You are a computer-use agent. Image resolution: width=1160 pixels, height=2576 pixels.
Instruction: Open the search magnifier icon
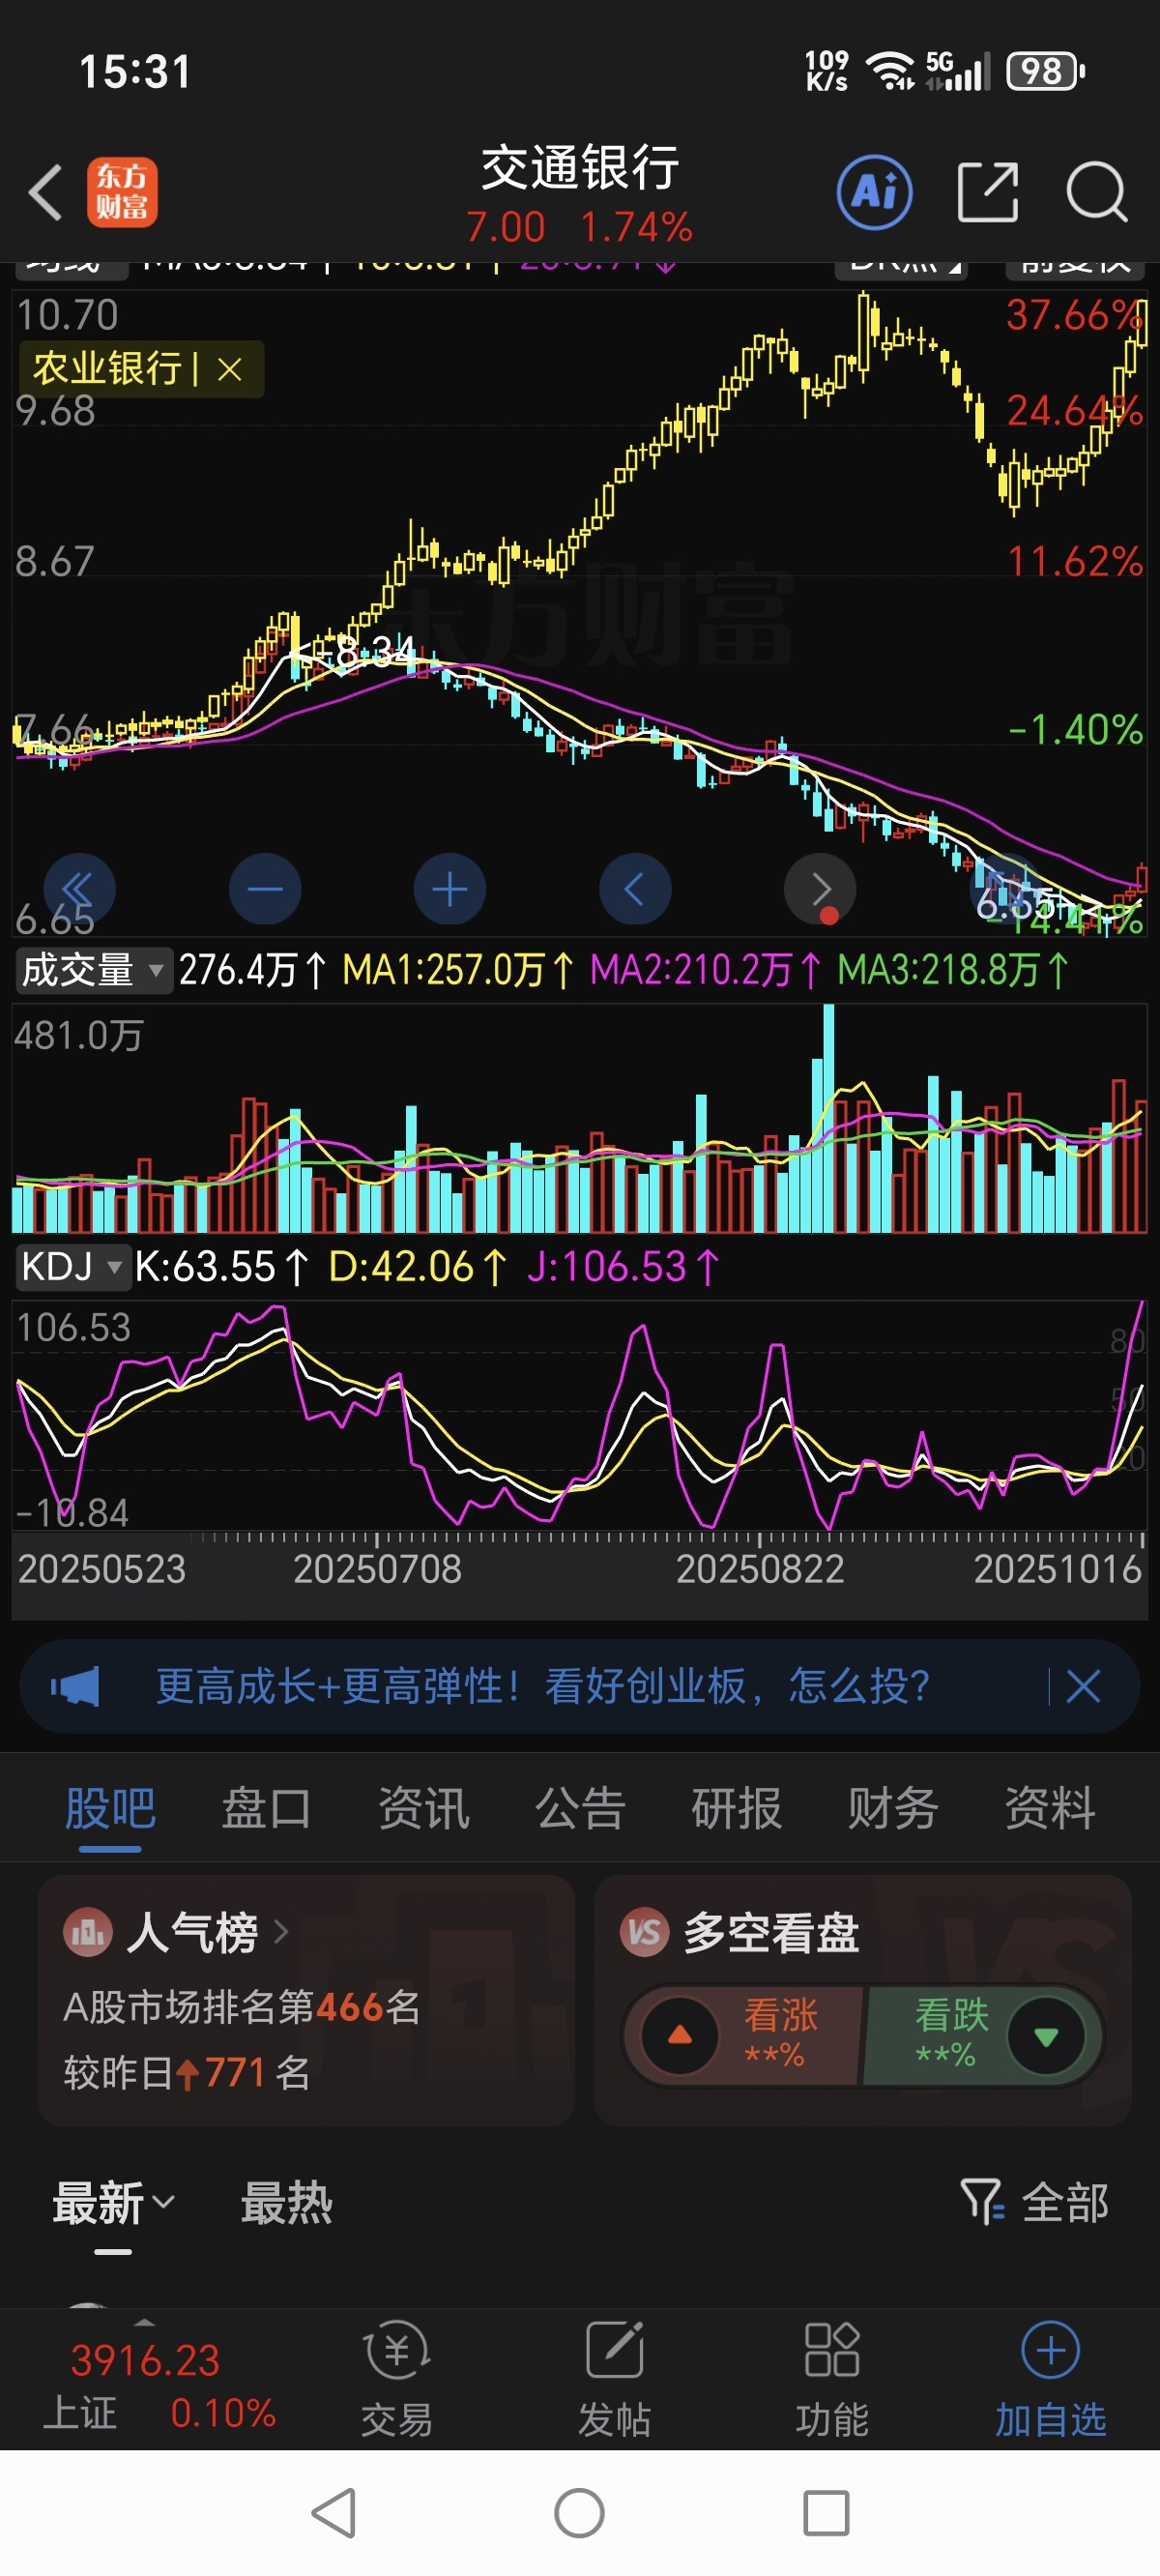point(1097,191)
